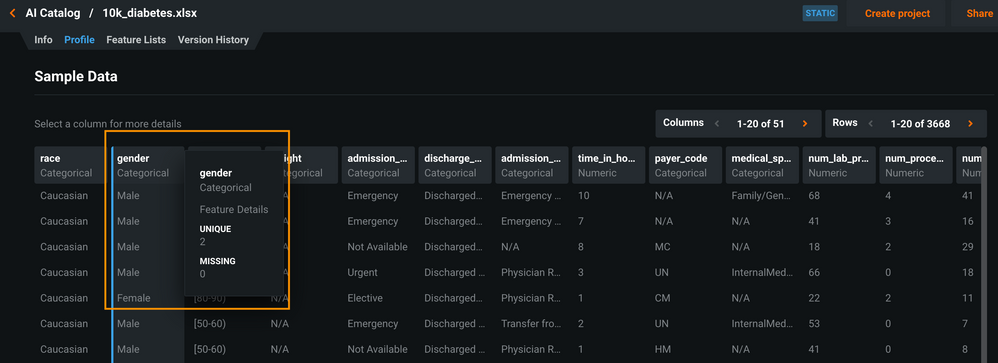This screenshot has height=363, width=998.
Task: Select the num_lab_procedures column header
Action: click(839, 166)
